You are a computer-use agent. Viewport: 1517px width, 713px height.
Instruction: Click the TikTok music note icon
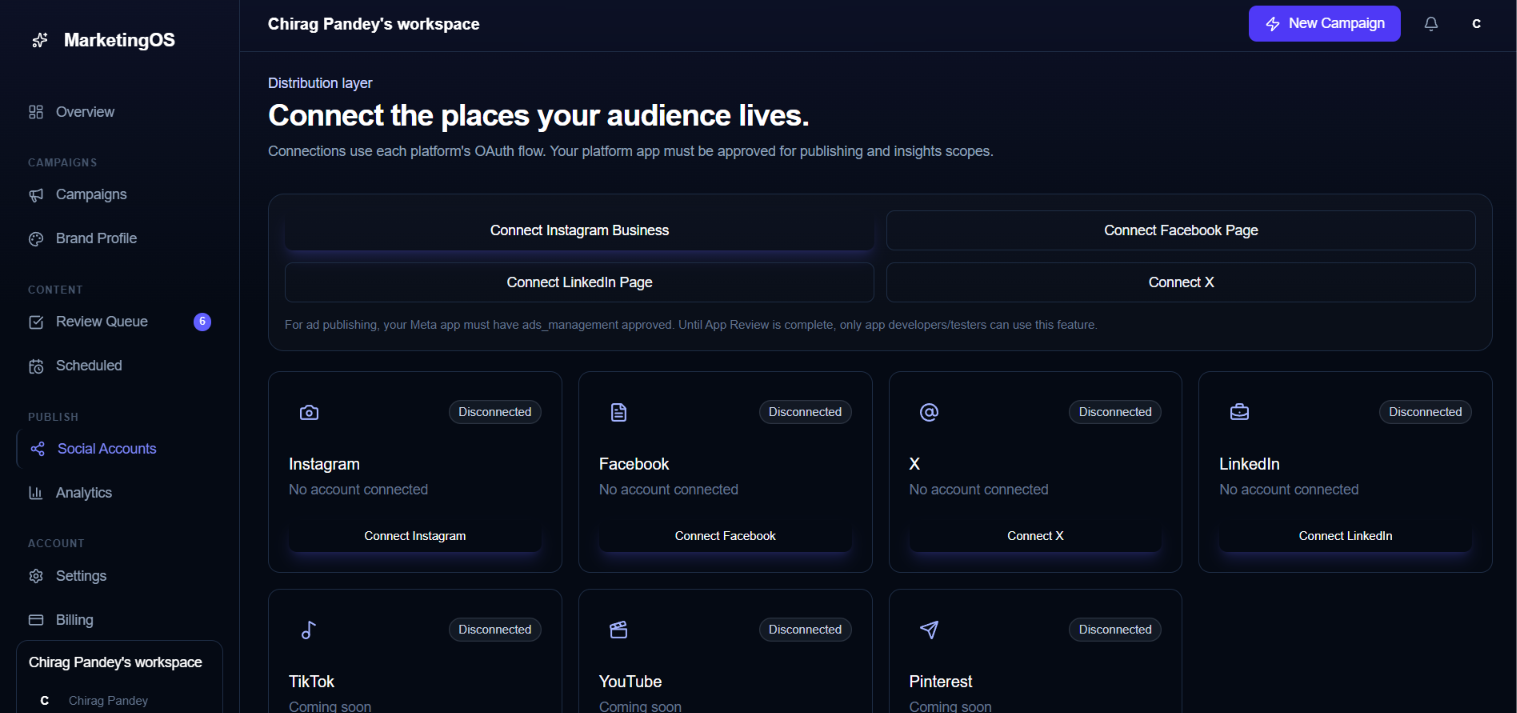point(309,630)
